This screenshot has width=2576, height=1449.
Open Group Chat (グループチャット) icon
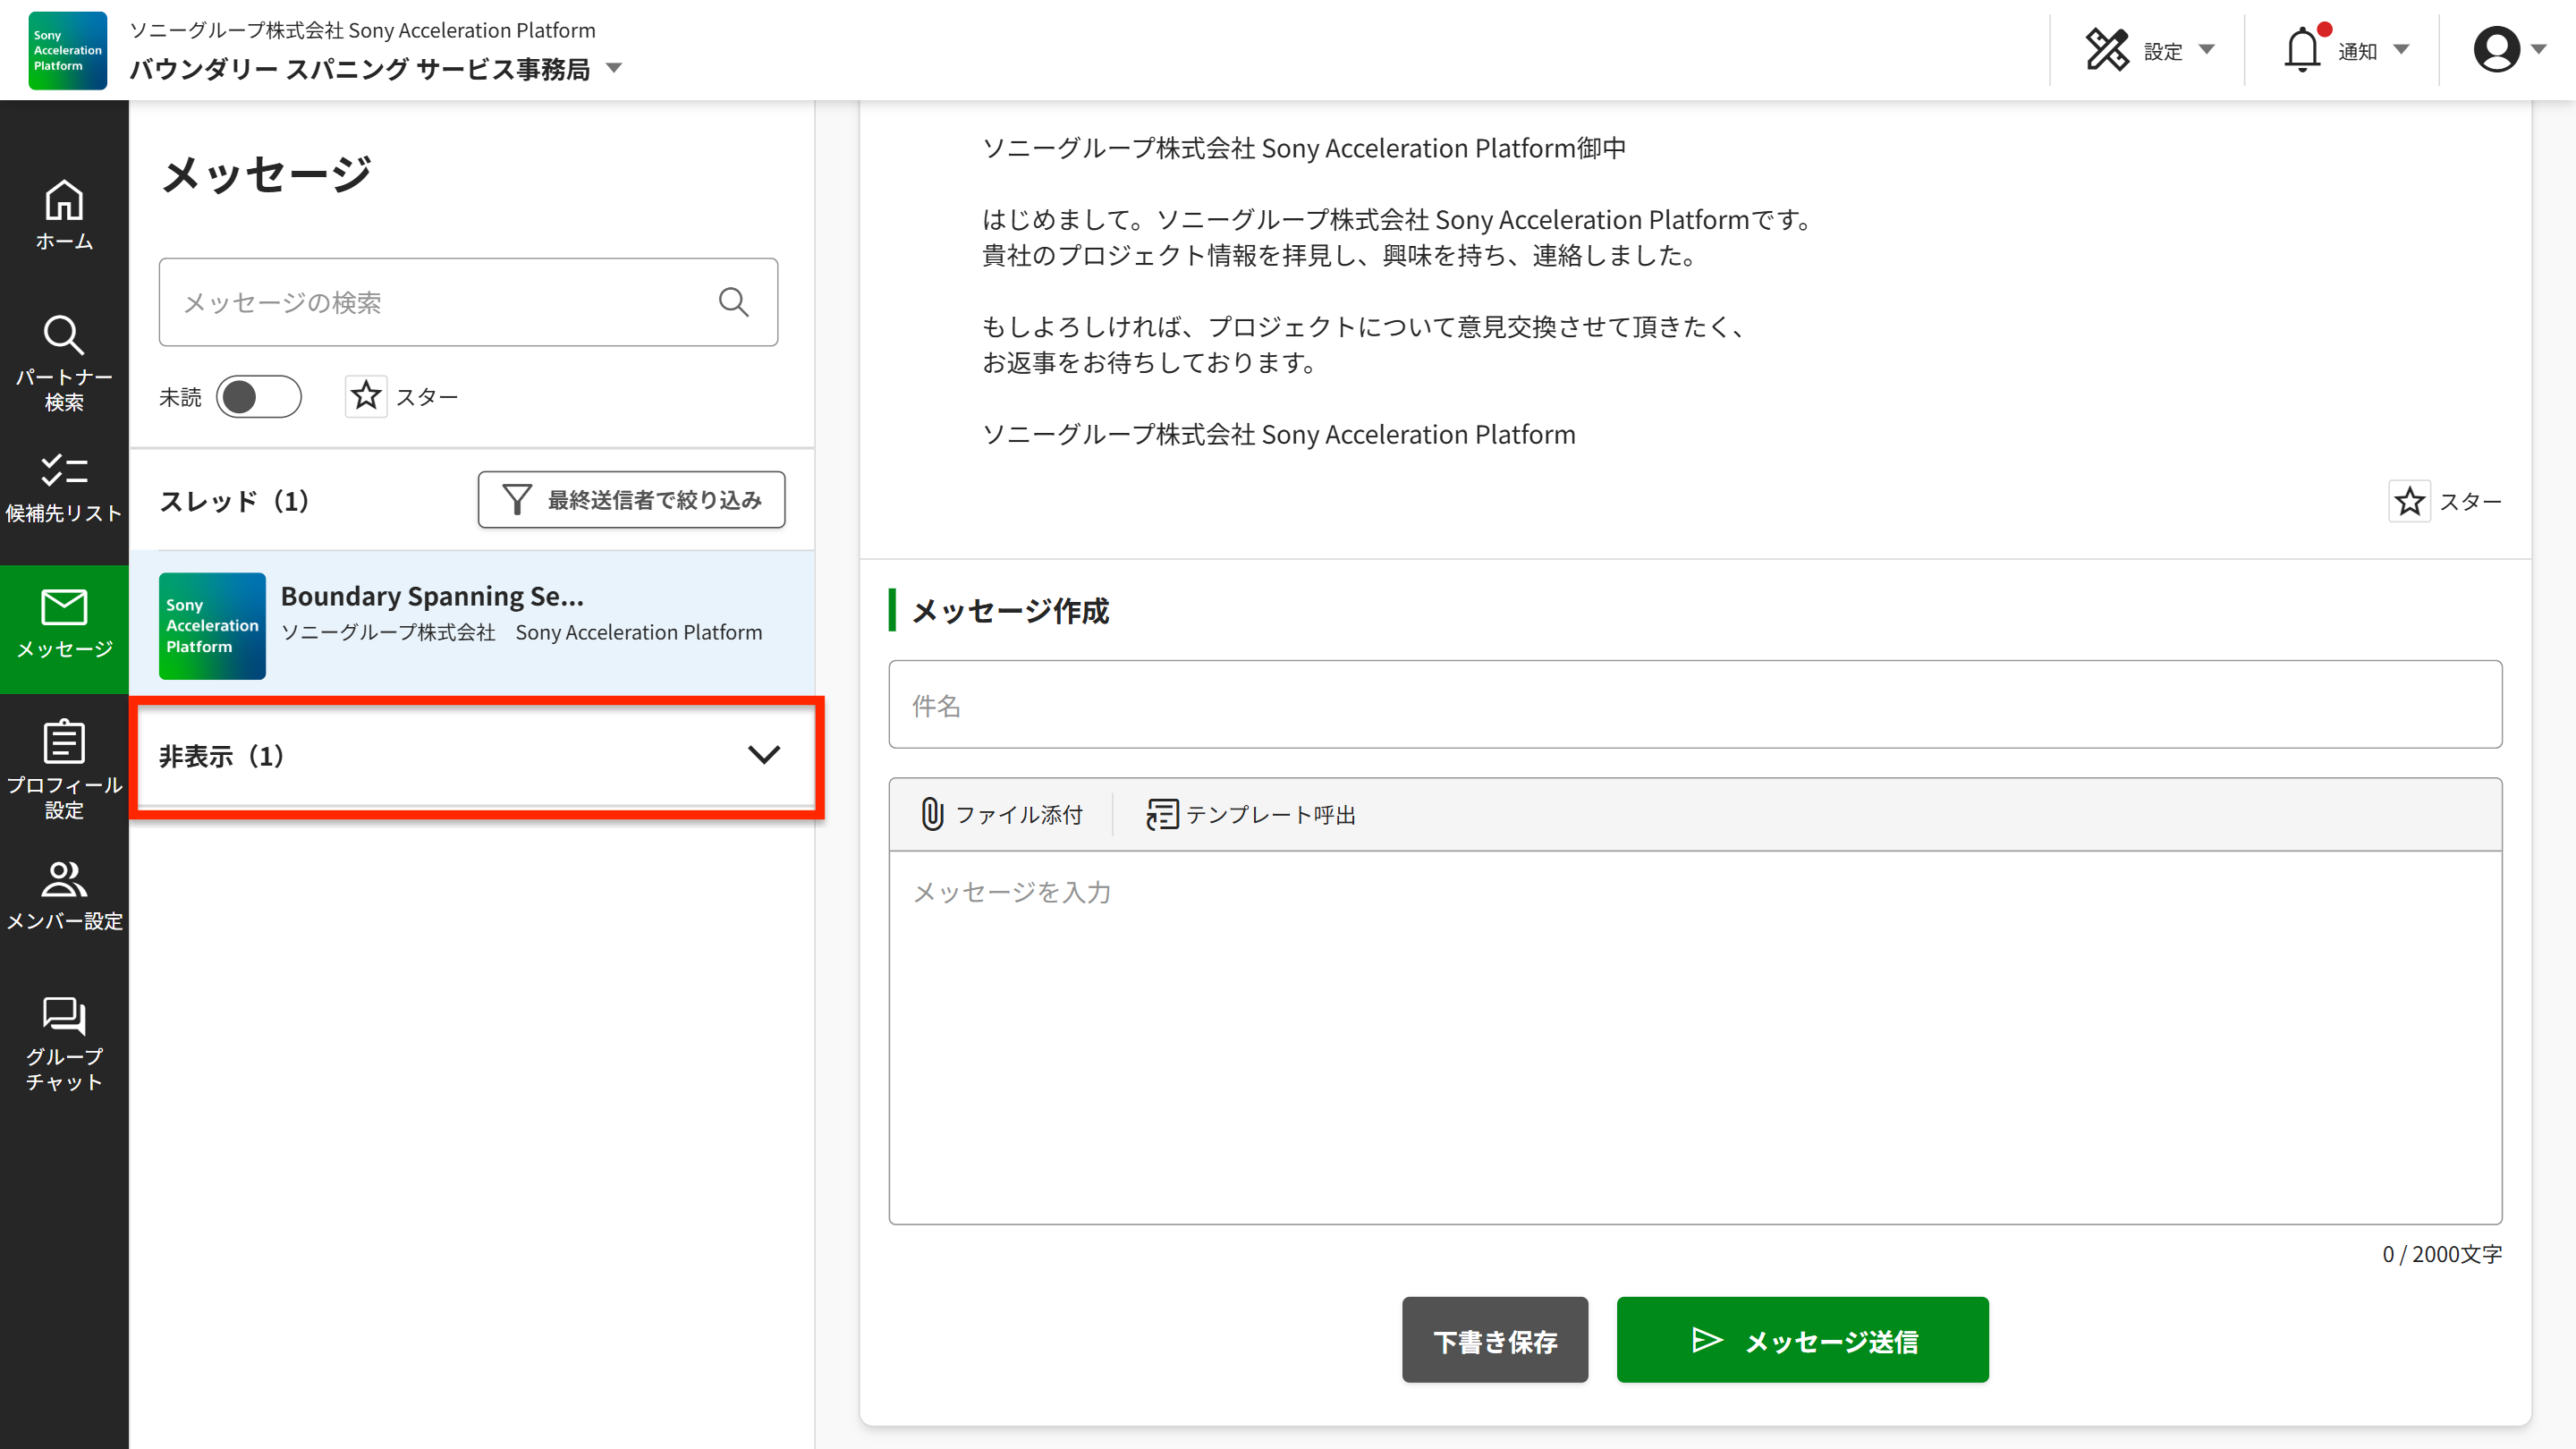64,1042
